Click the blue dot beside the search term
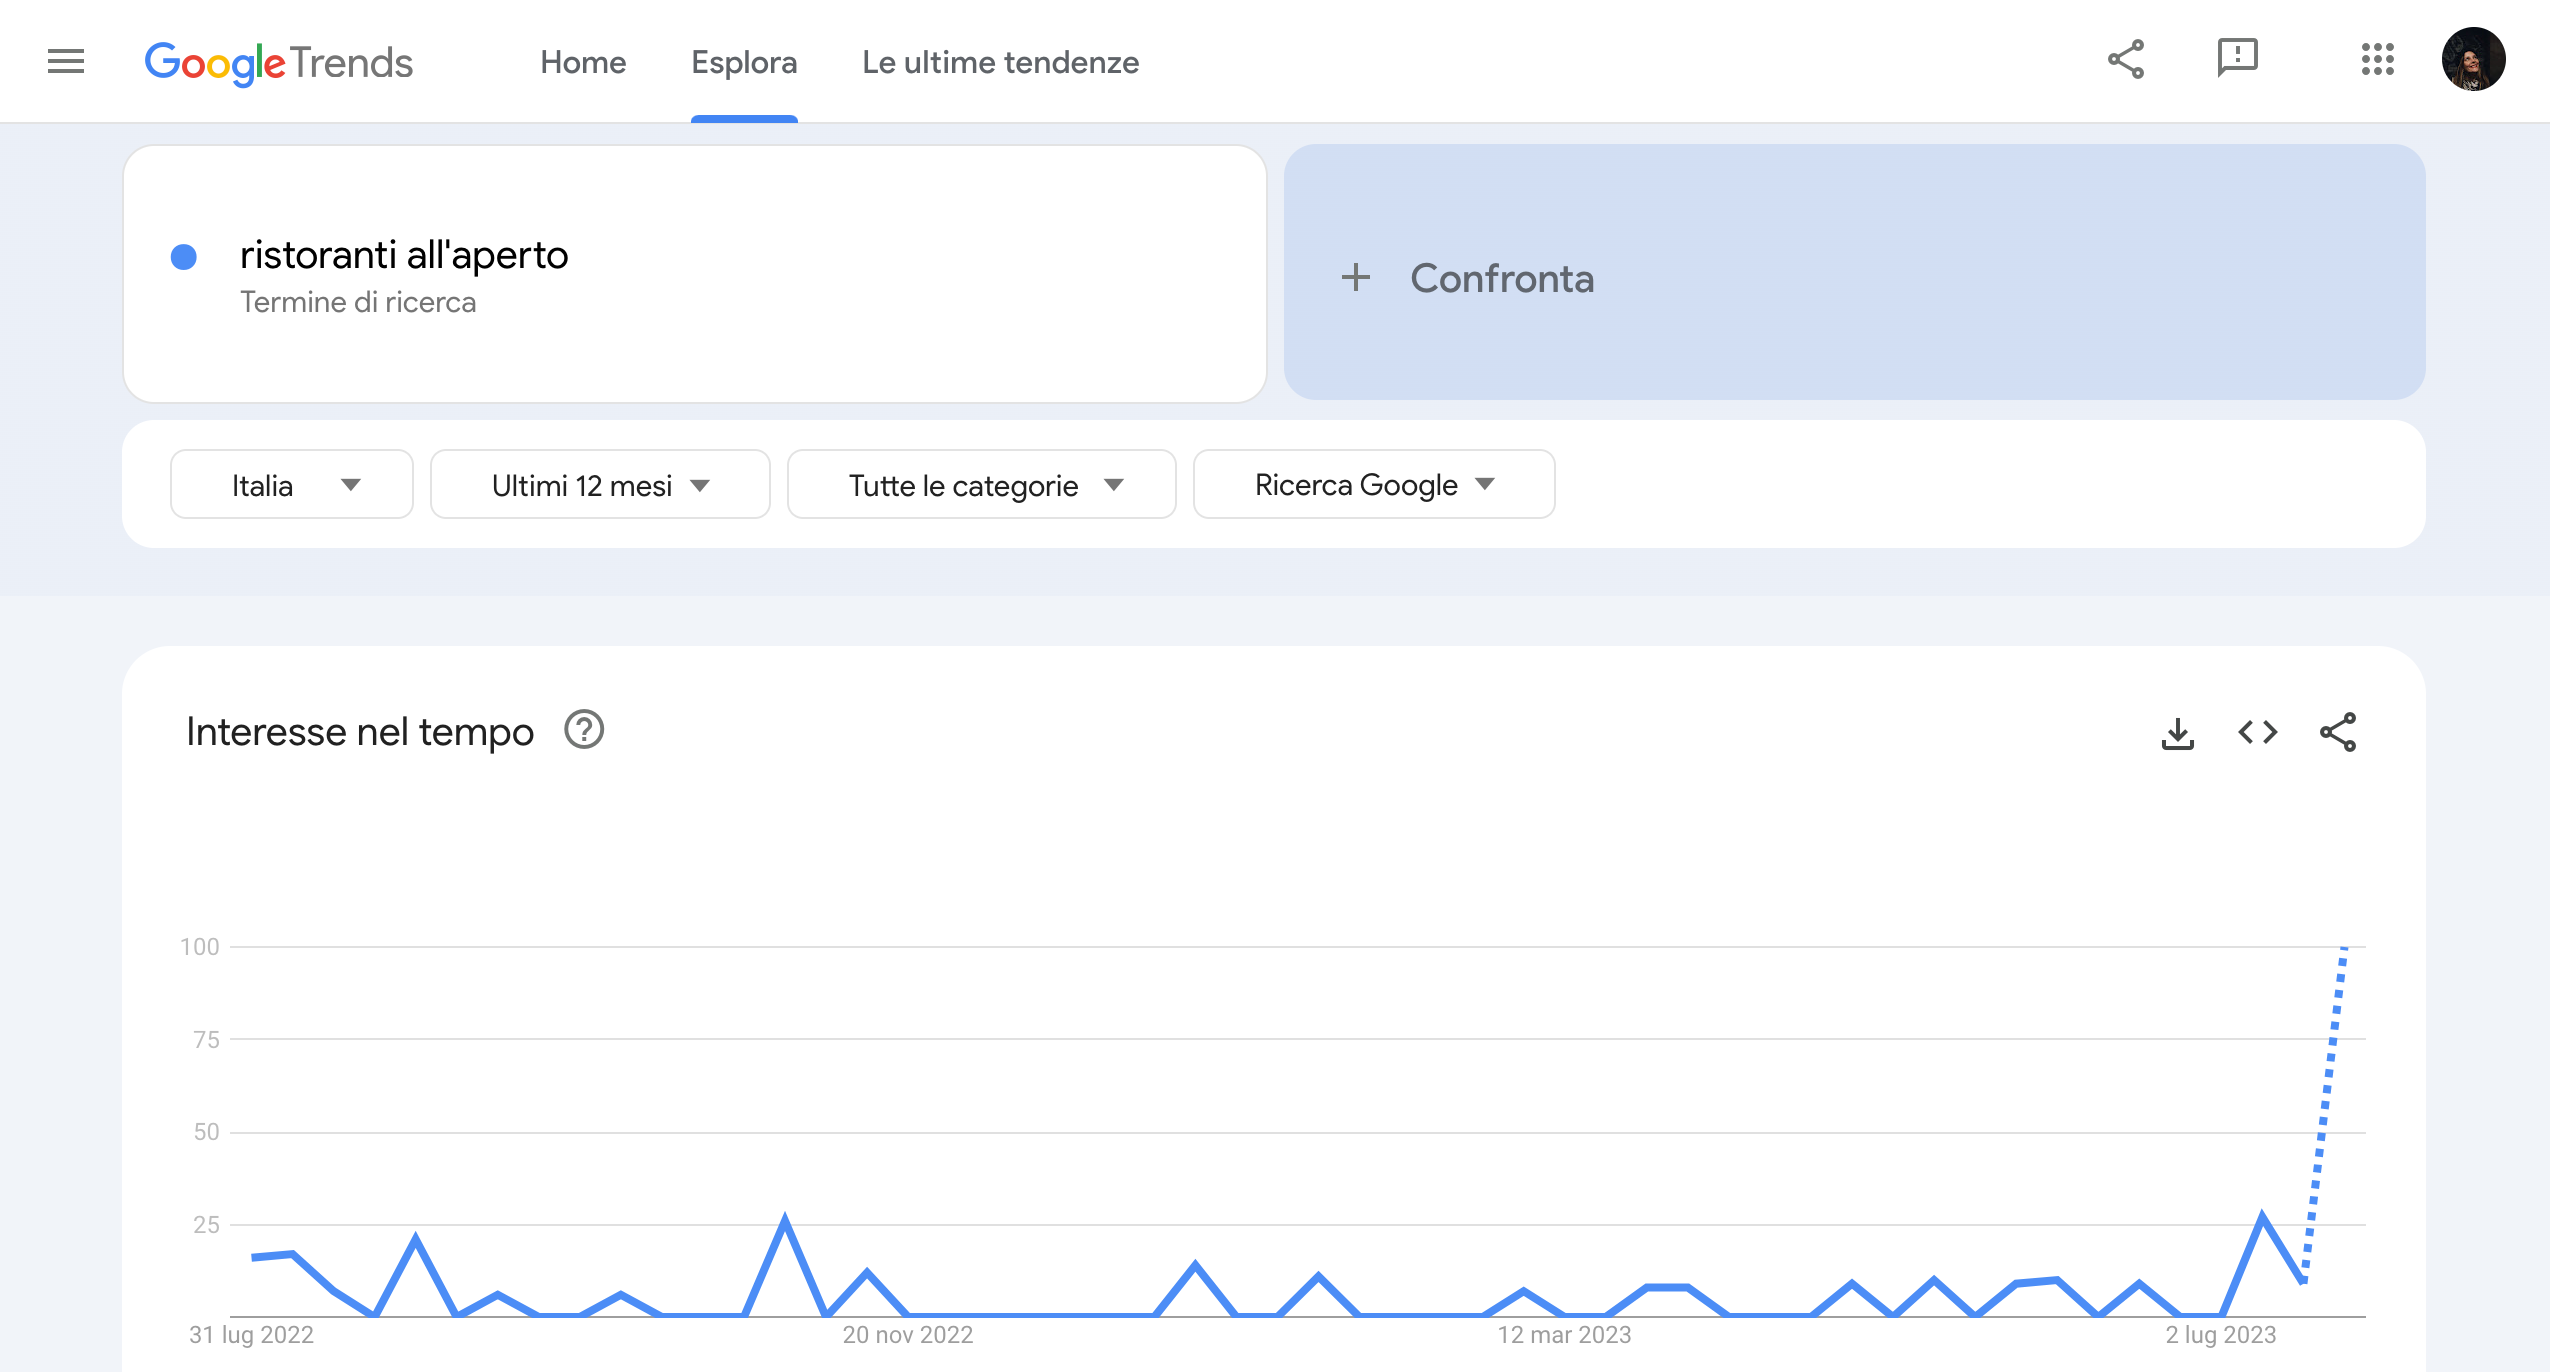 (184, 258)
